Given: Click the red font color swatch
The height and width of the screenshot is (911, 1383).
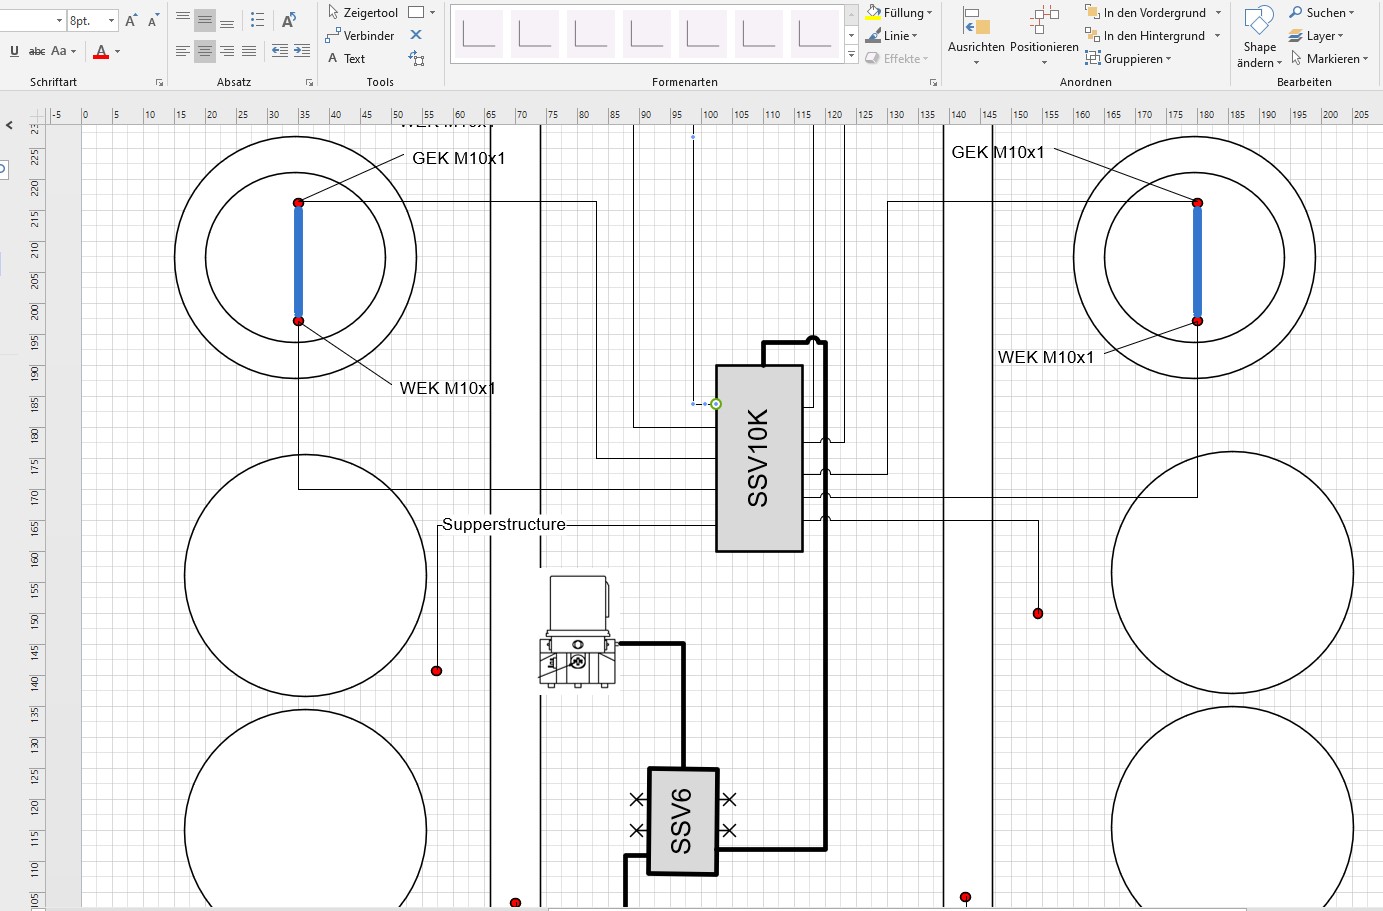Looking at the screenshot, I should click(101, 51).
